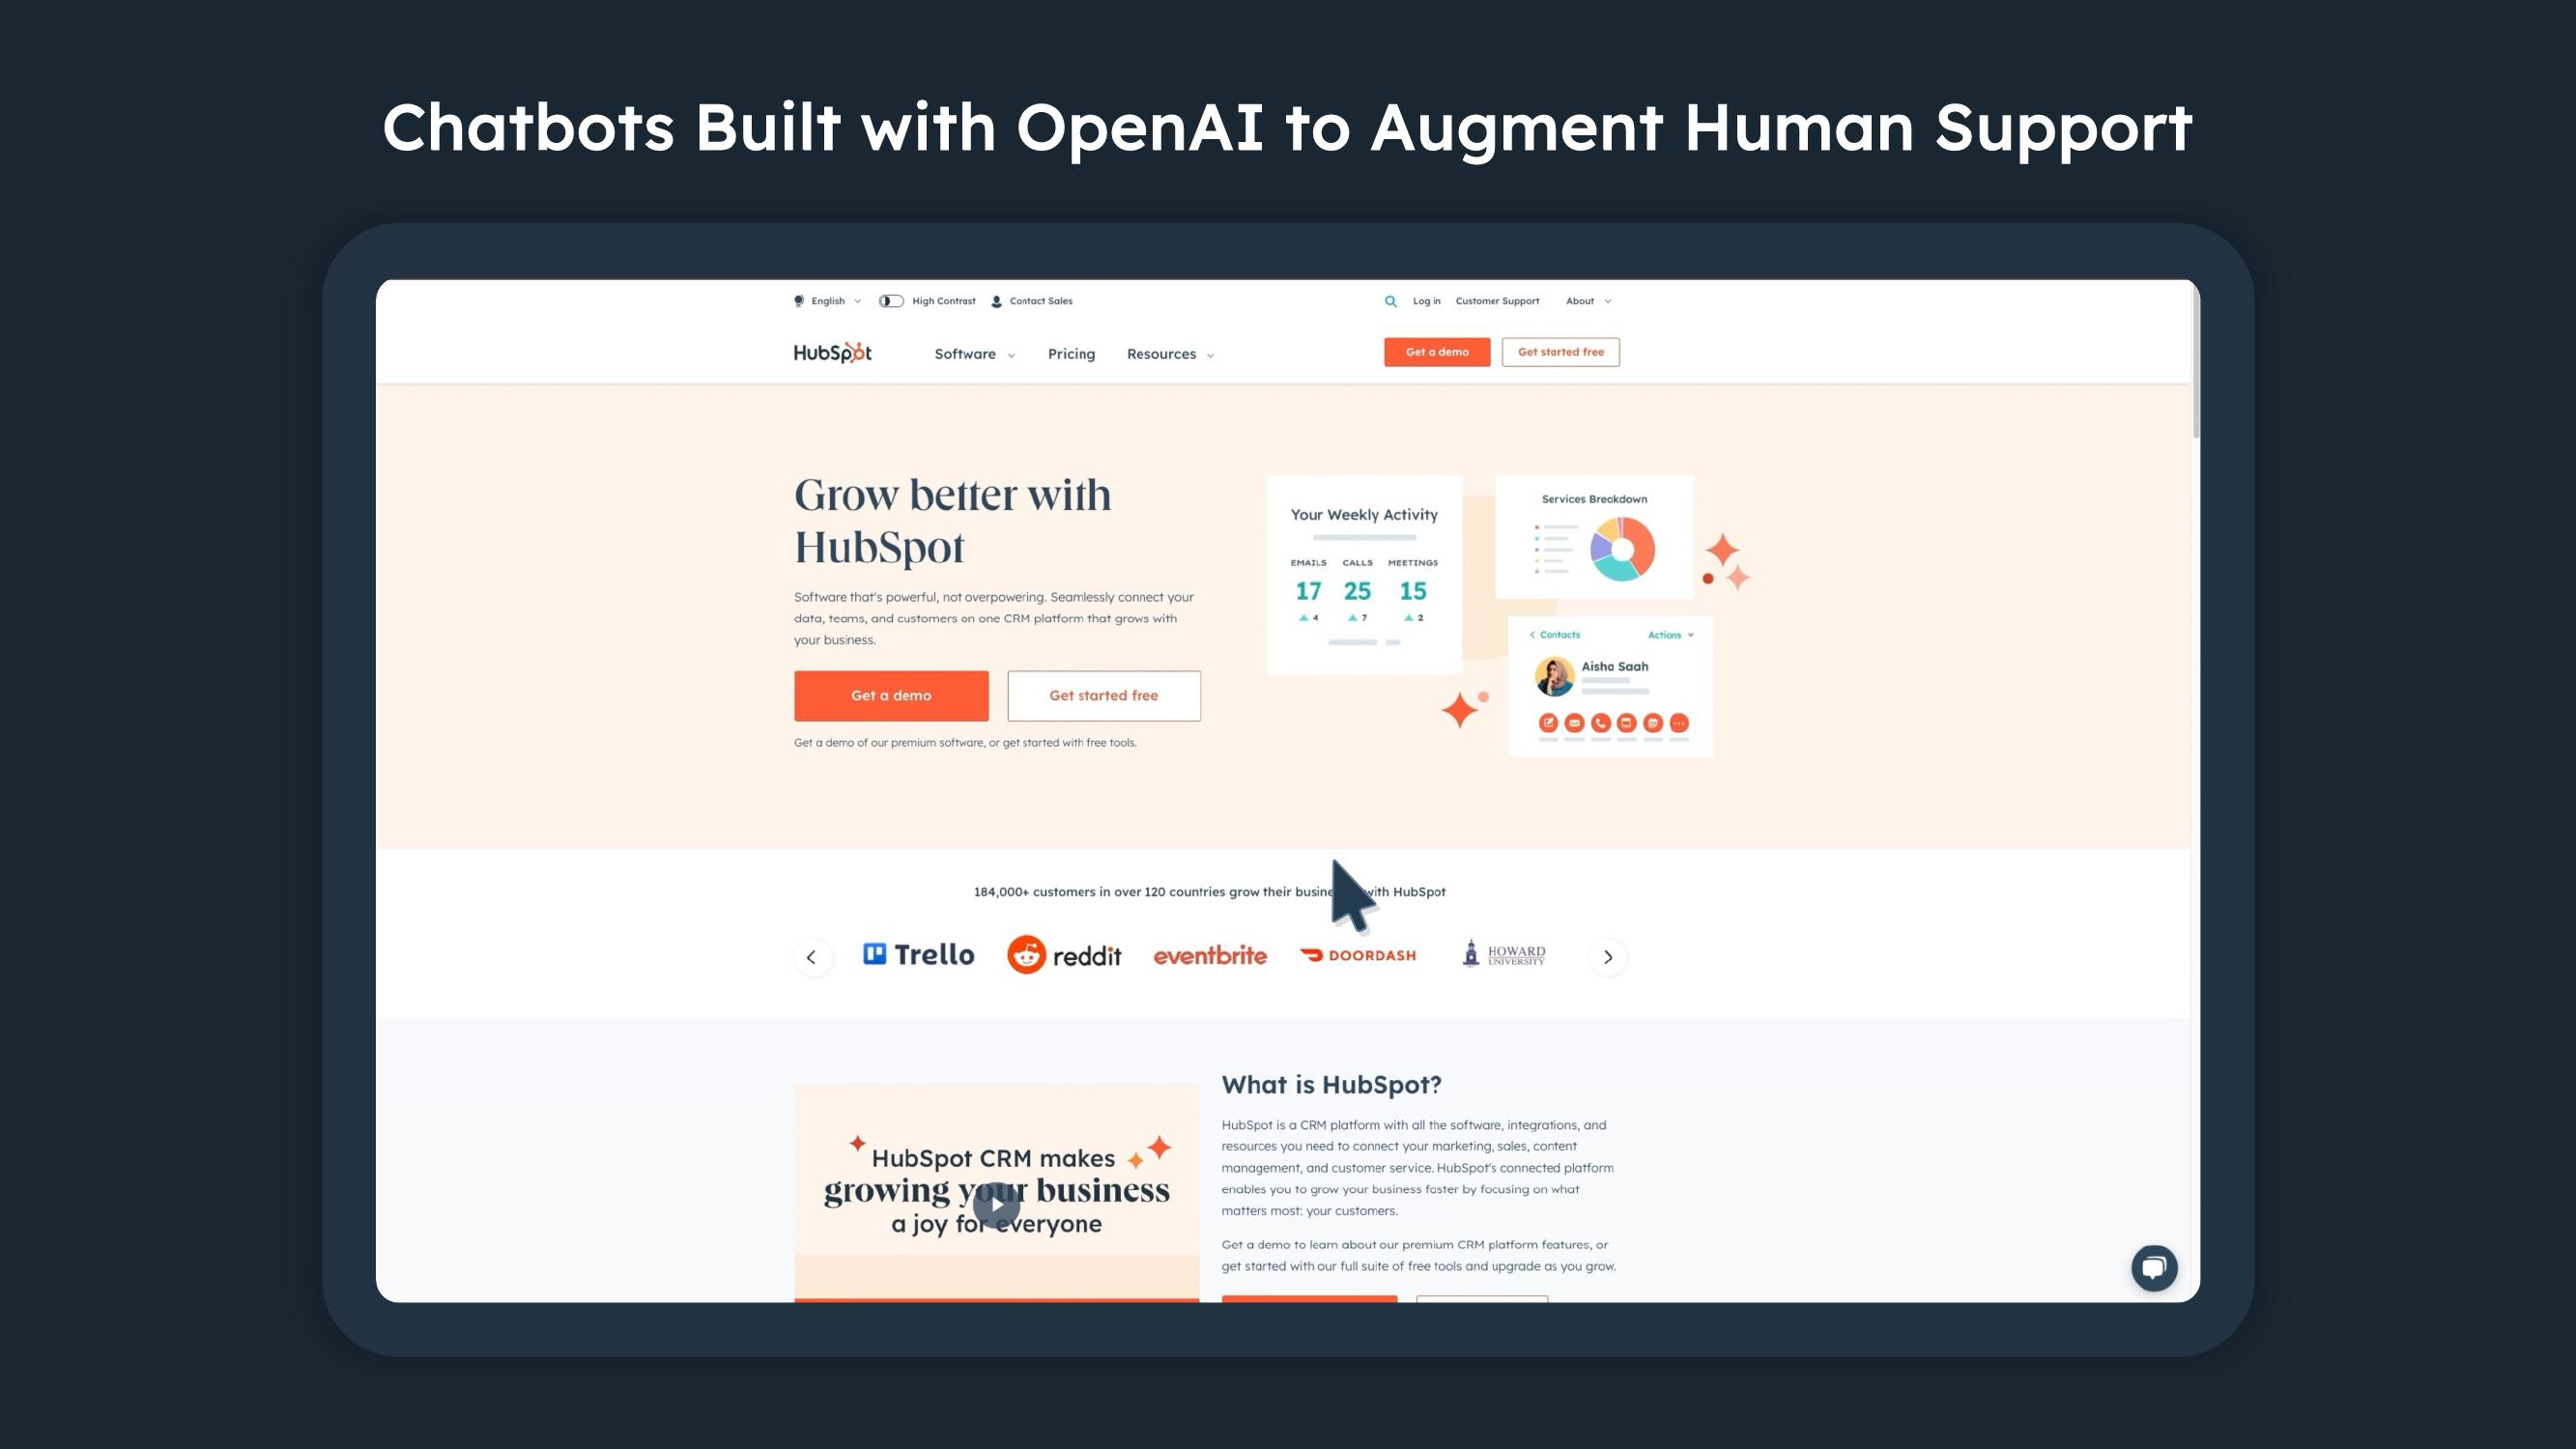This screenshot has width=2576, height=1449.
Task: Click the Trello logo icon
Action: point(874,955)
